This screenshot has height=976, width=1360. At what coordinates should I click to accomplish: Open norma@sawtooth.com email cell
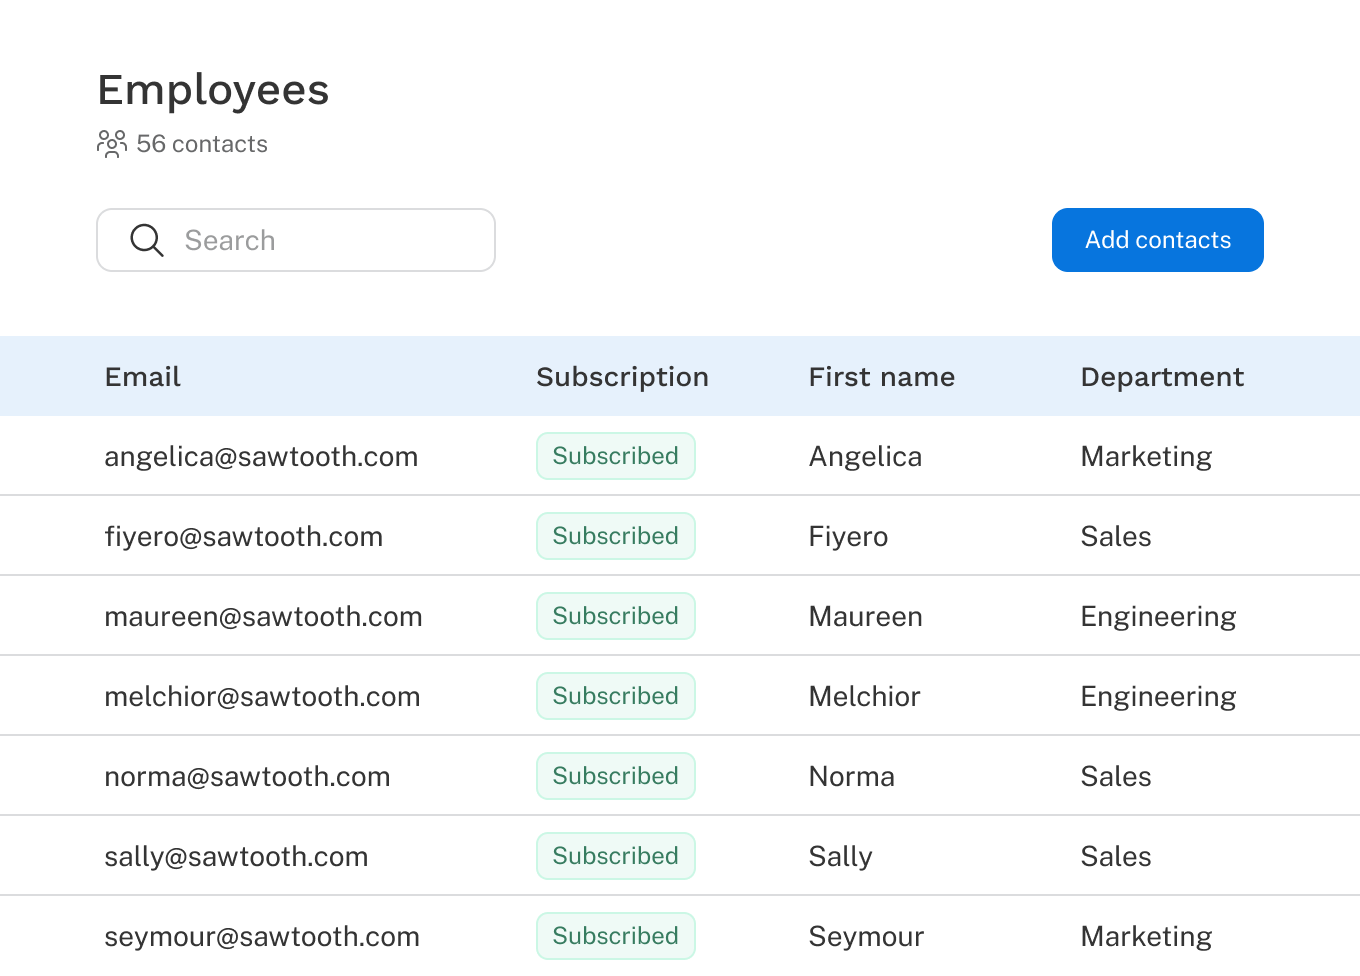247,777
